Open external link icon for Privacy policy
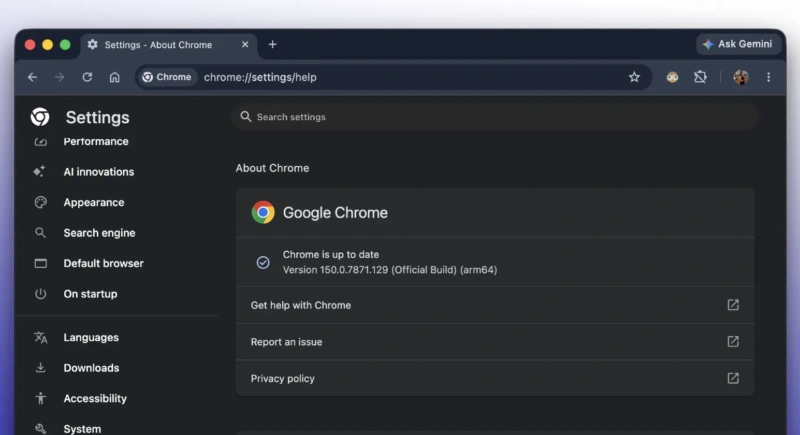This screenshot has width=800, height=435. 733,378
